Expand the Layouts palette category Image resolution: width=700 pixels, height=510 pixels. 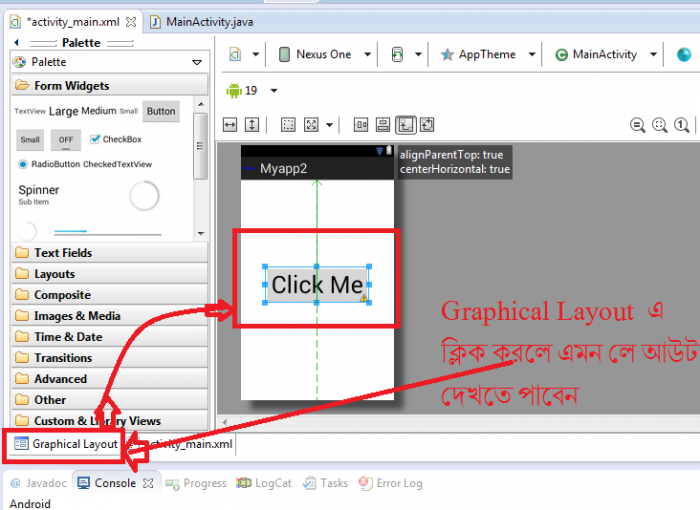pos(110,274)
